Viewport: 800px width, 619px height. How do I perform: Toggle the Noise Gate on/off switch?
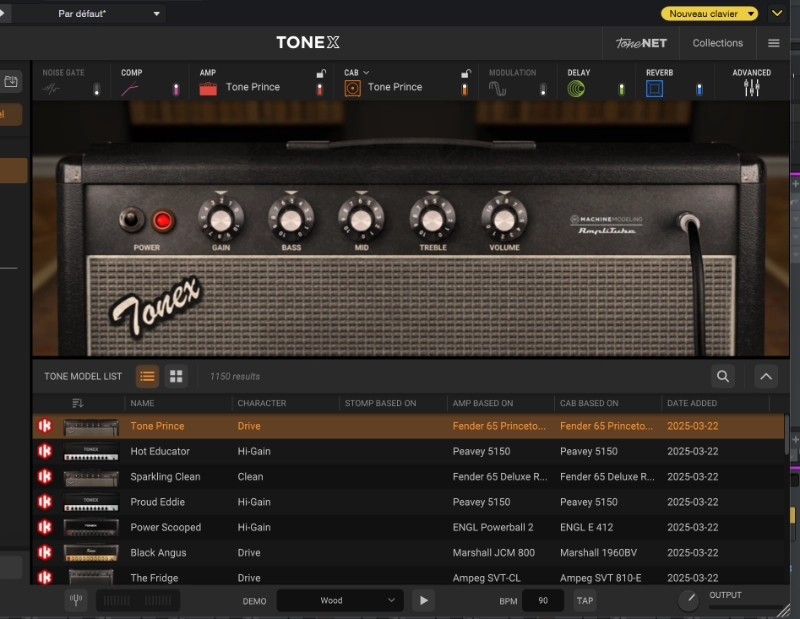[x=96, y=90]
